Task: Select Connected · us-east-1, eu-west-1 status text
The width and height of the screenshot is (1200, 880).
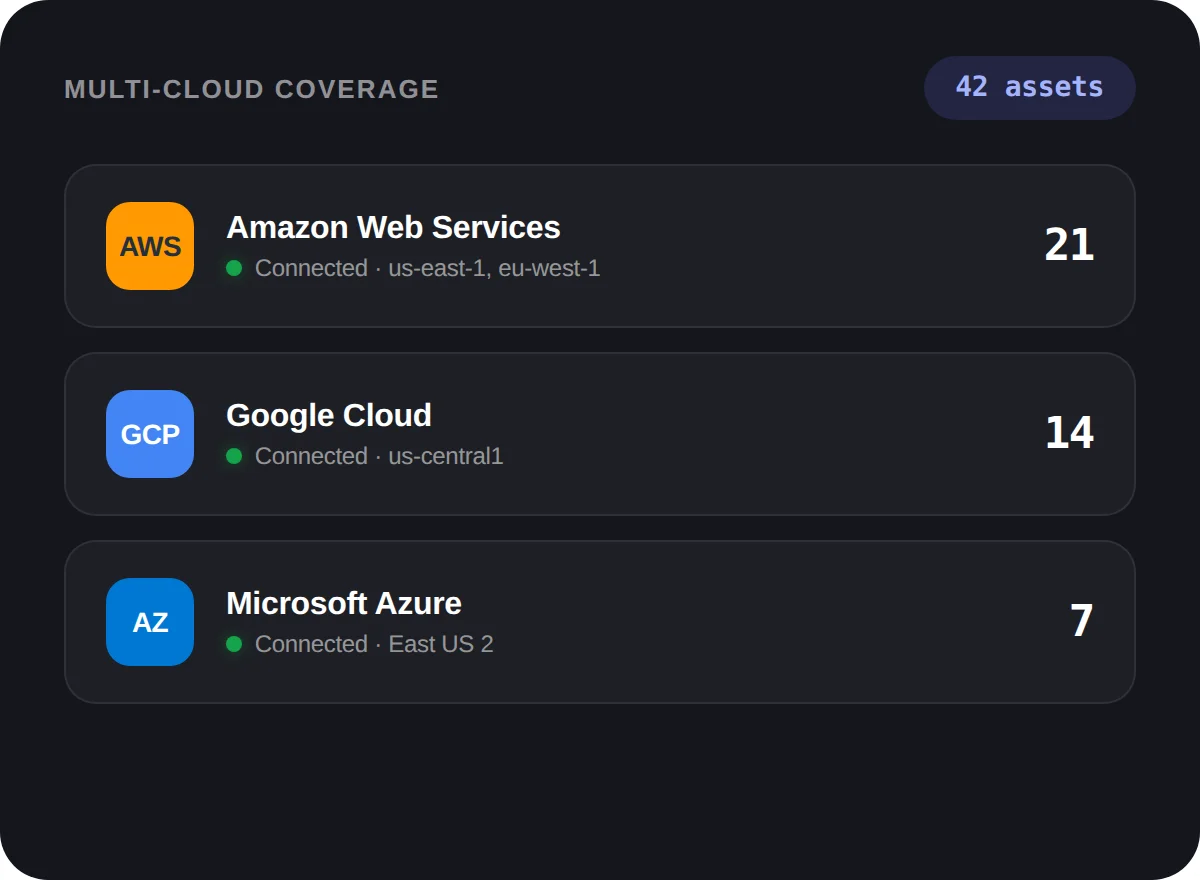Action: [x=428, y=268]
